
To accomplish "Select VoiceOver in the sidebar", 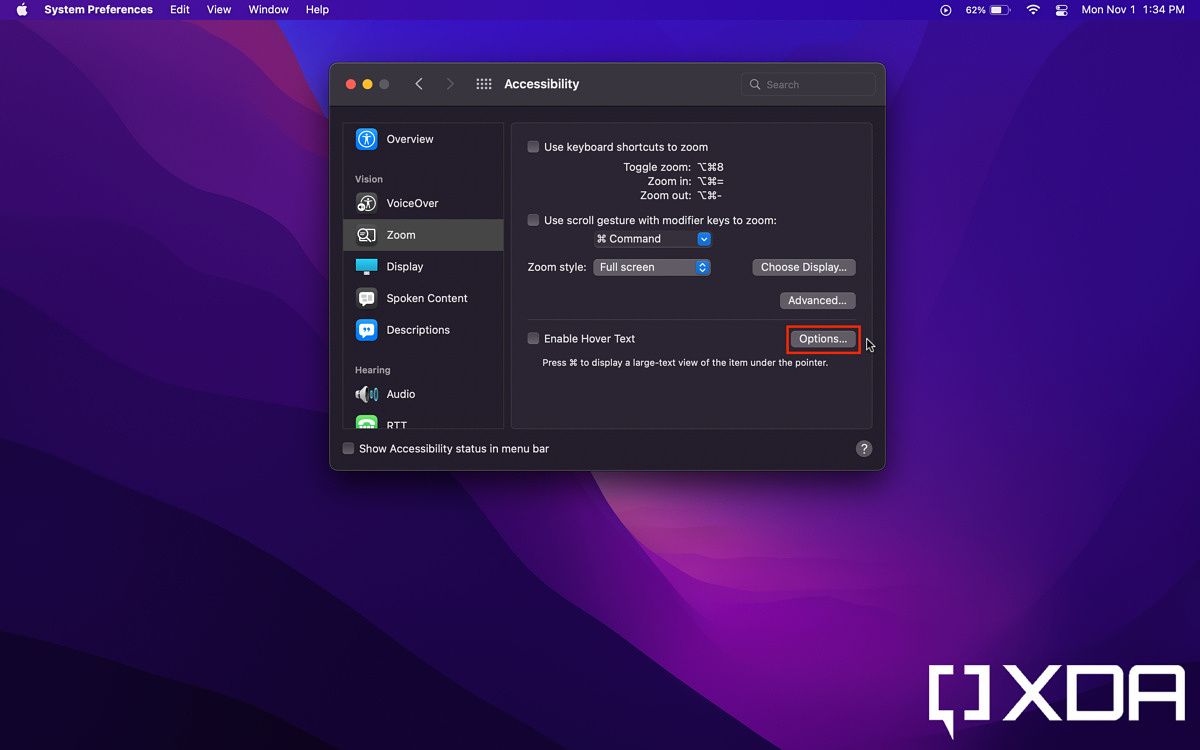I will pos(412,203).
